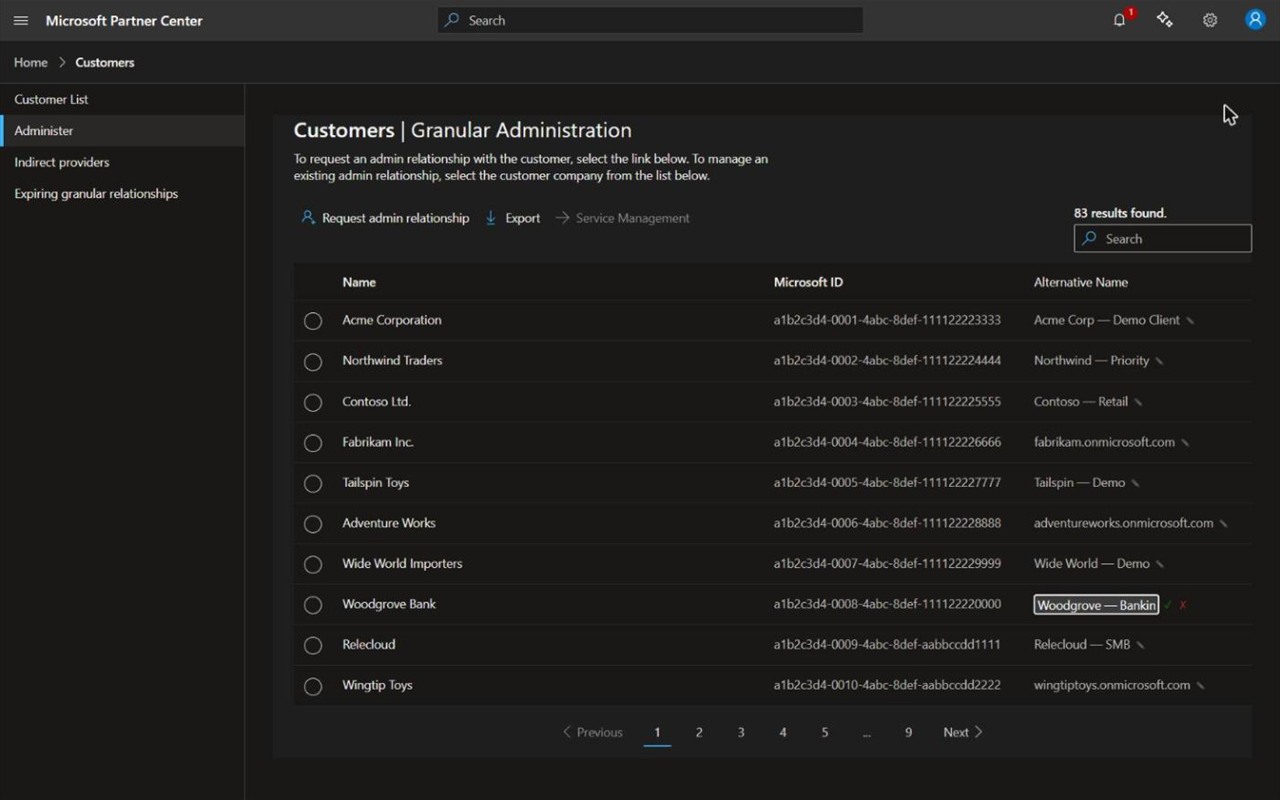Cancel the Woodgrove alternative name edit
Image resolution: width=1280 pixels, height=800 pixels.
coord(1183,605)
